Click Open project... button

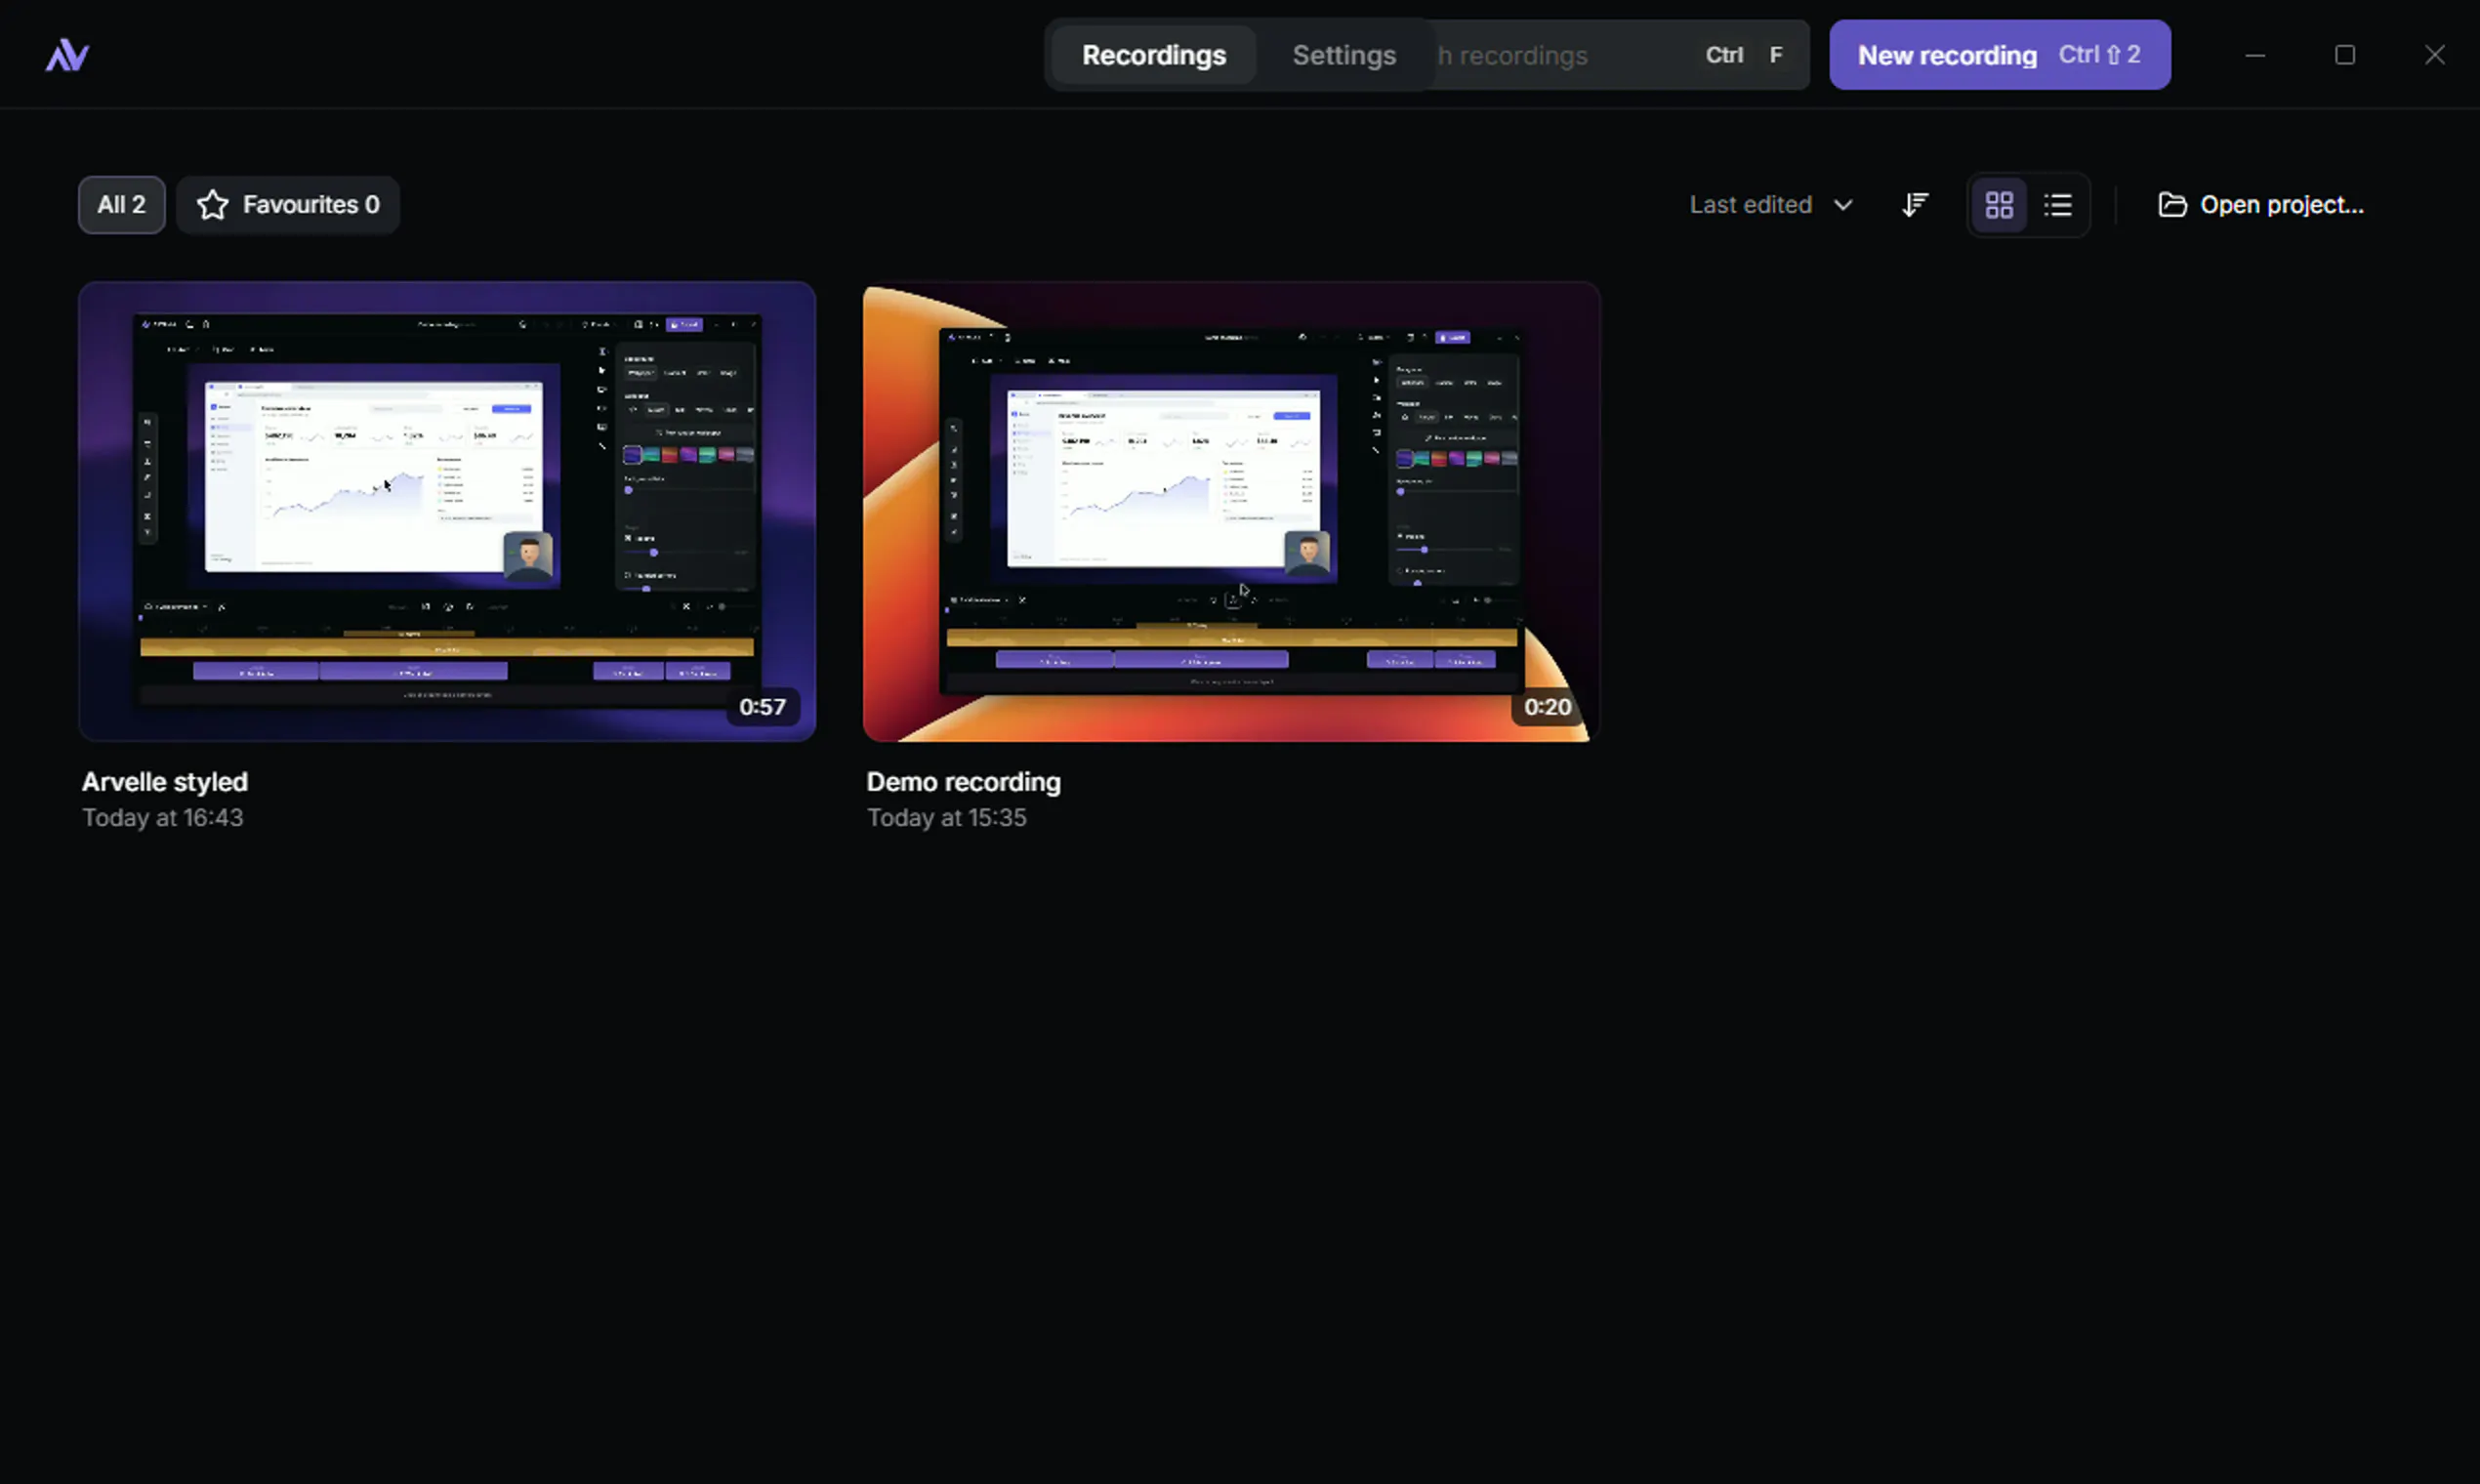[2261, 205]
